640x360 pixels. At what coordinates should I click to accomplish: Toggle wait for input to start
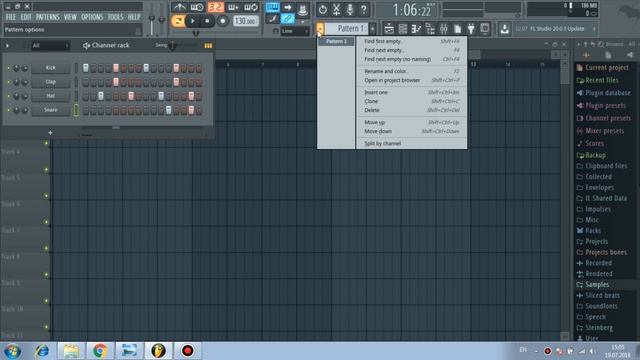point(197,7)
